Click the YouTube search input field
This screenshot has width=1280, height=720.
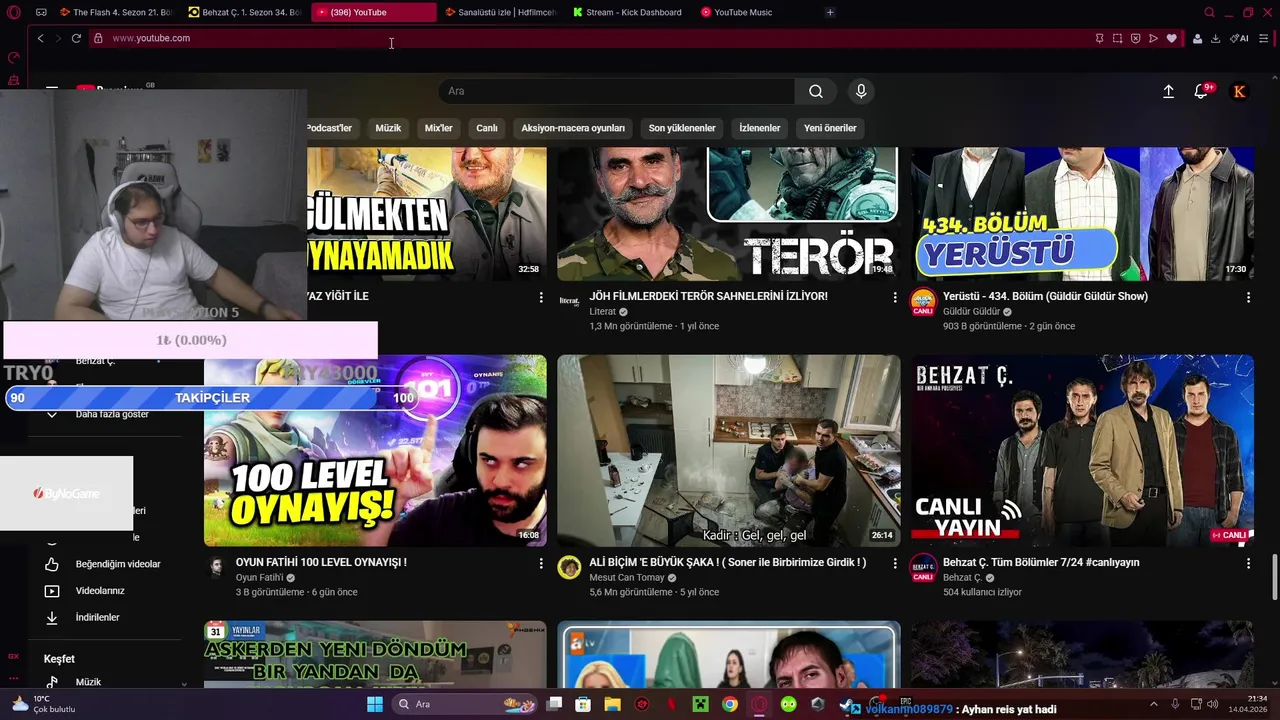click(617, 91)
